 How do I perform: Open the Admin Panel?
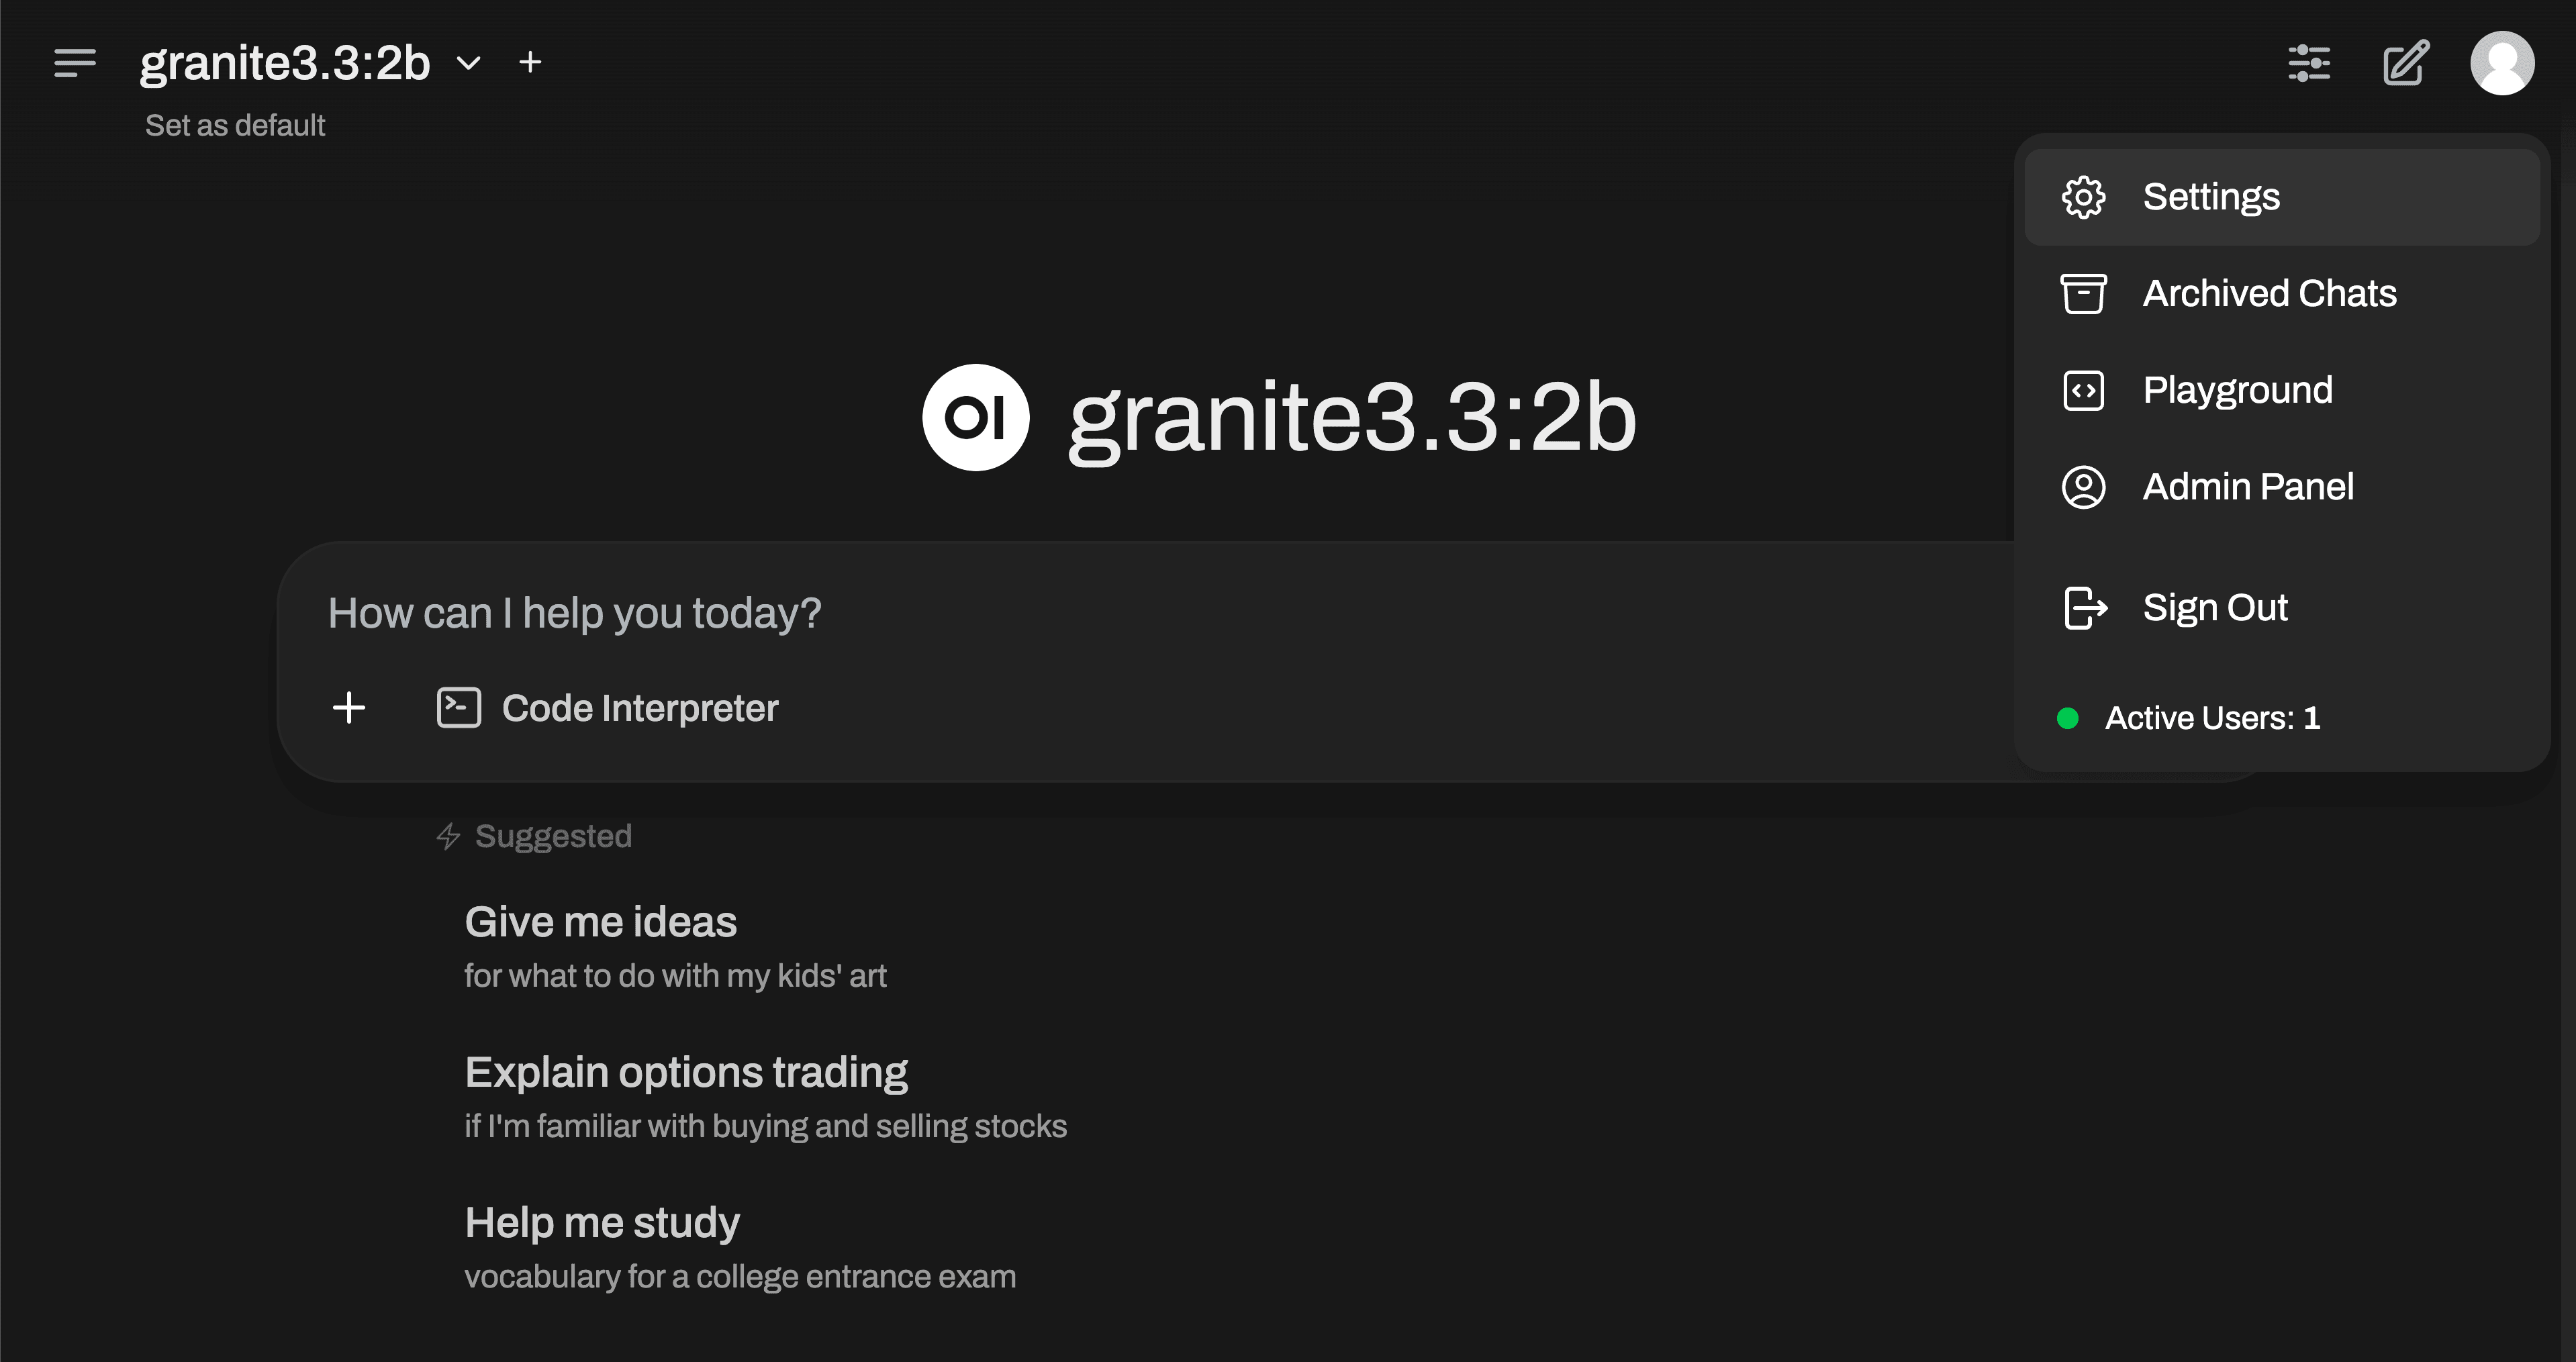tap(2249, 487)
